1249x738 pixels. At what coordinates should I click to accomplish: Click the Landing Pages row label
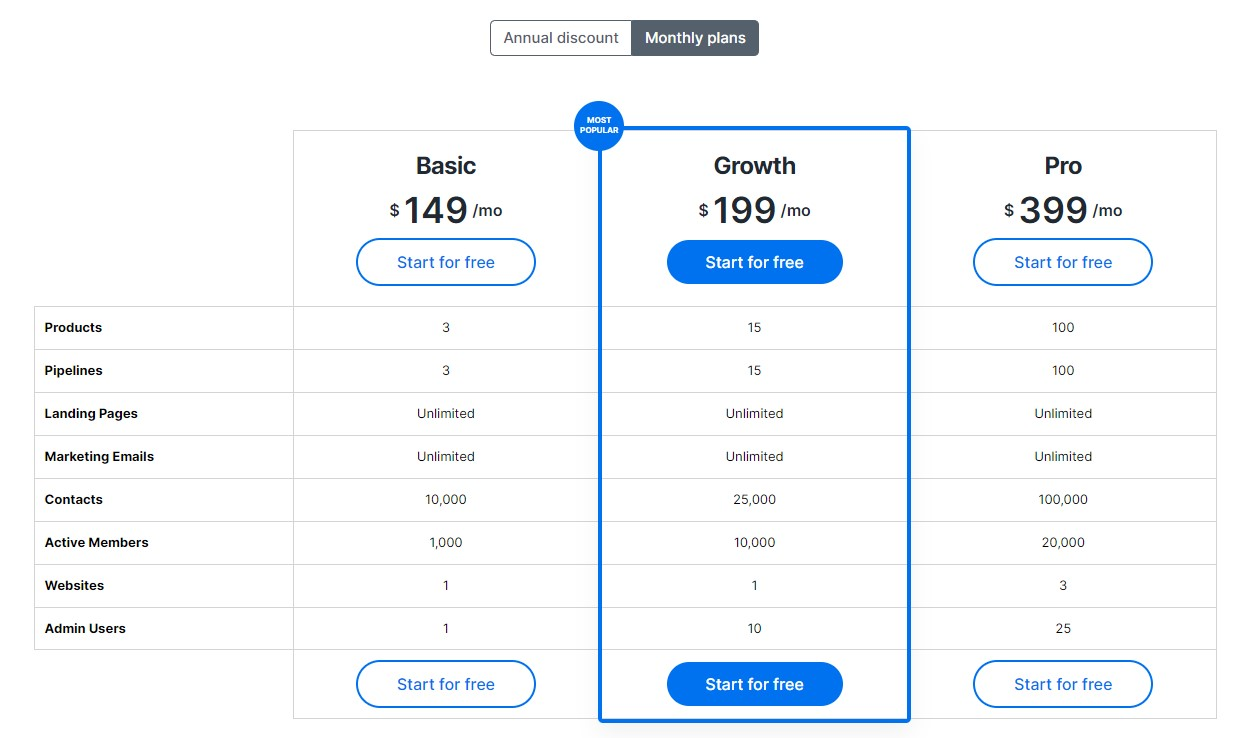[91, 414]
